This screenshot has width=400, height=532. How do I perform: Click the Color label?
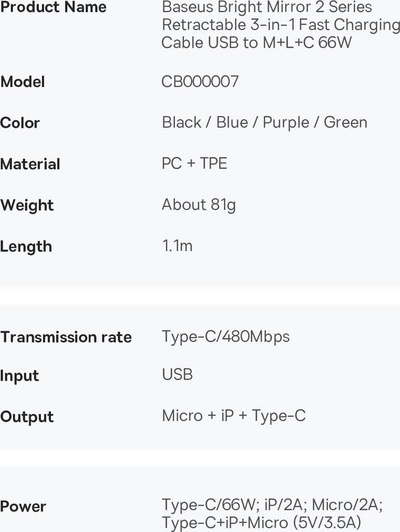click(20, 123)
